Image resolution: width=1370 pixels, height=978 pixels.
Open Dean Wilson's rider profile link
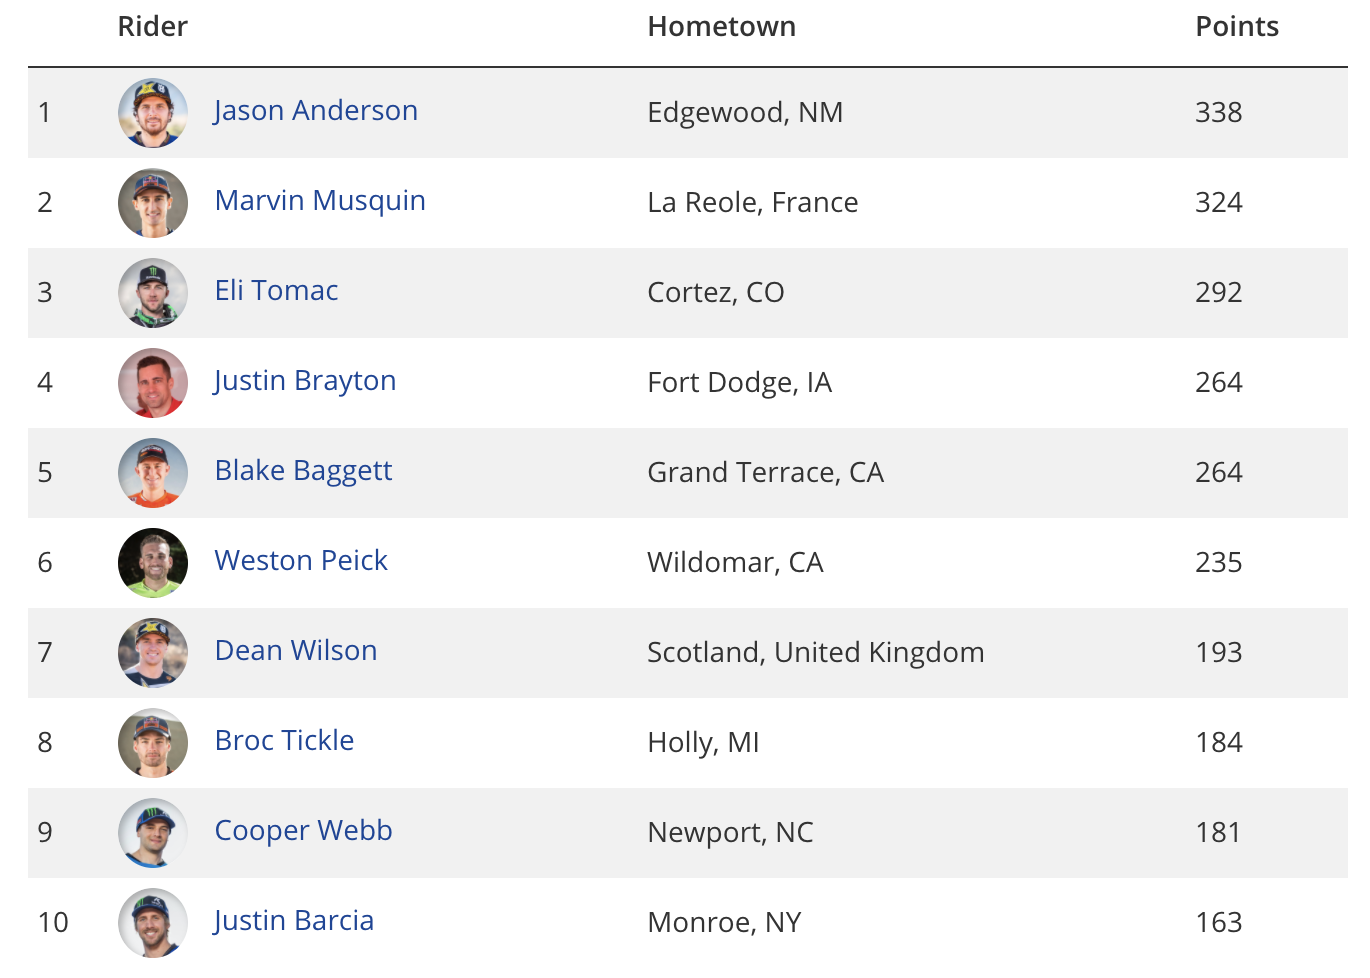pos(296,651)
